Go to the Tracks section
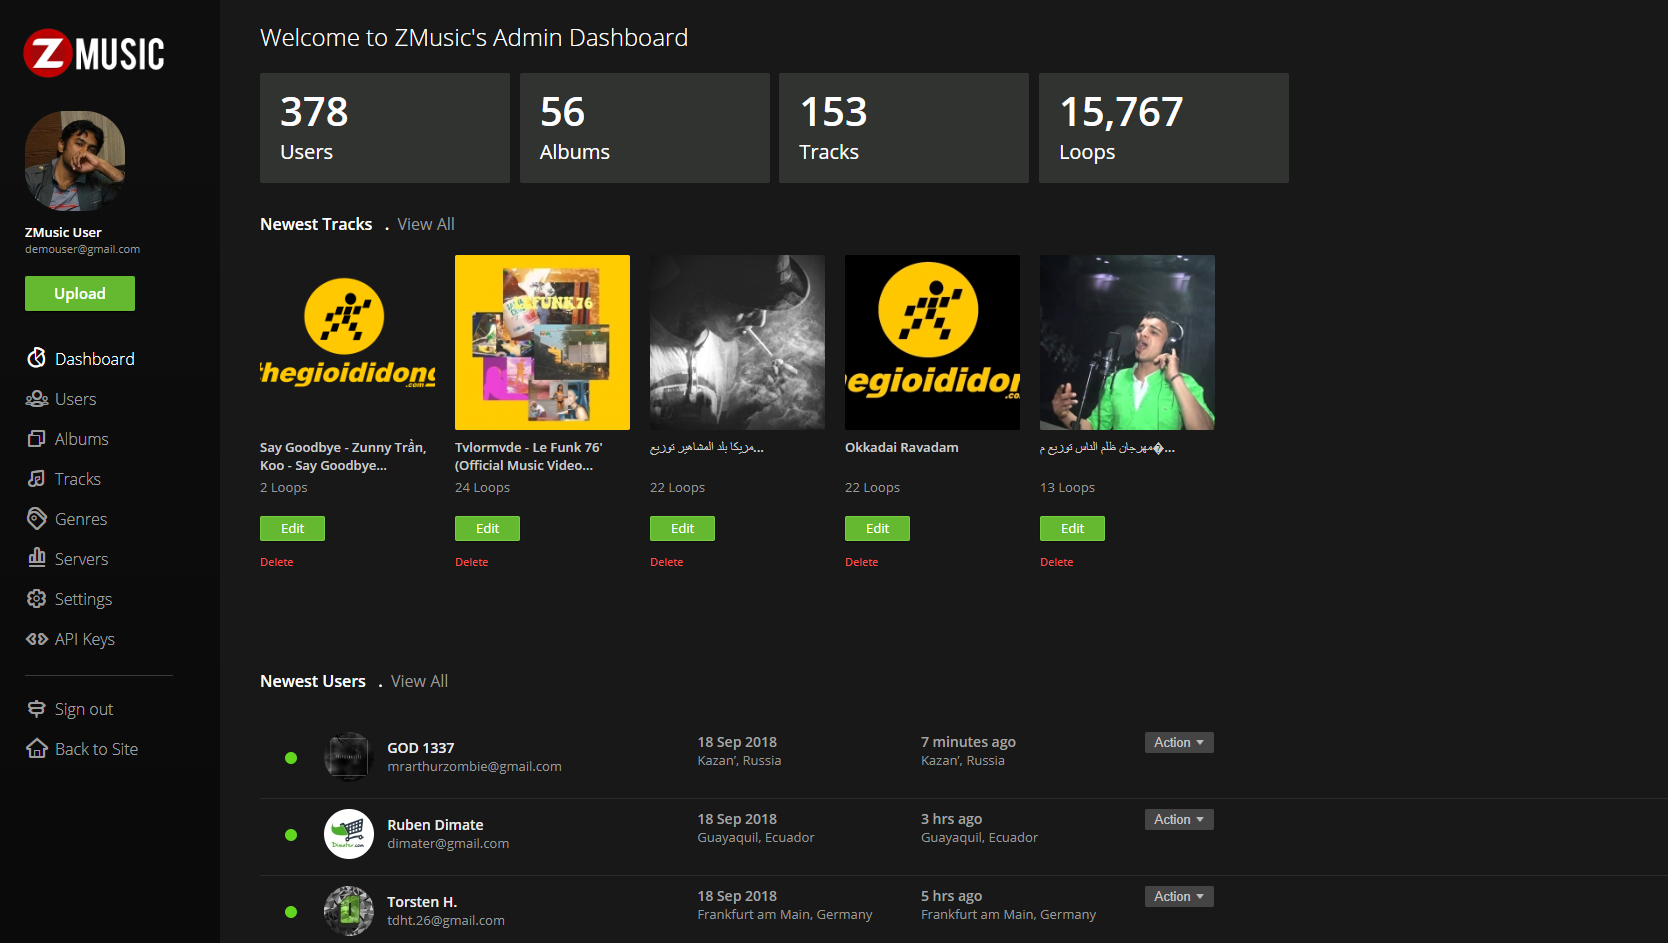 click(78, 479)
